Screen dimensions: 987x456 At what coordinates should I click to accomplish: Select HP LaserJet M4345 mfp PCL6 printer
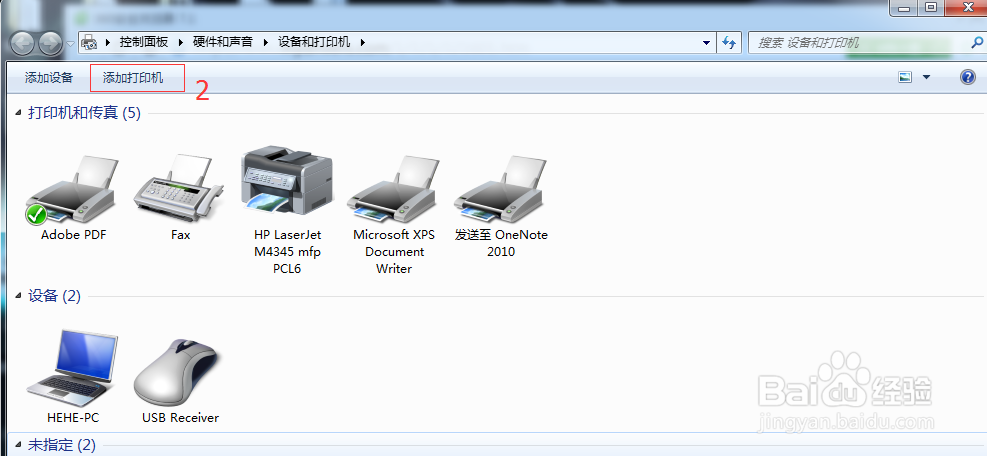click(287, 181)
